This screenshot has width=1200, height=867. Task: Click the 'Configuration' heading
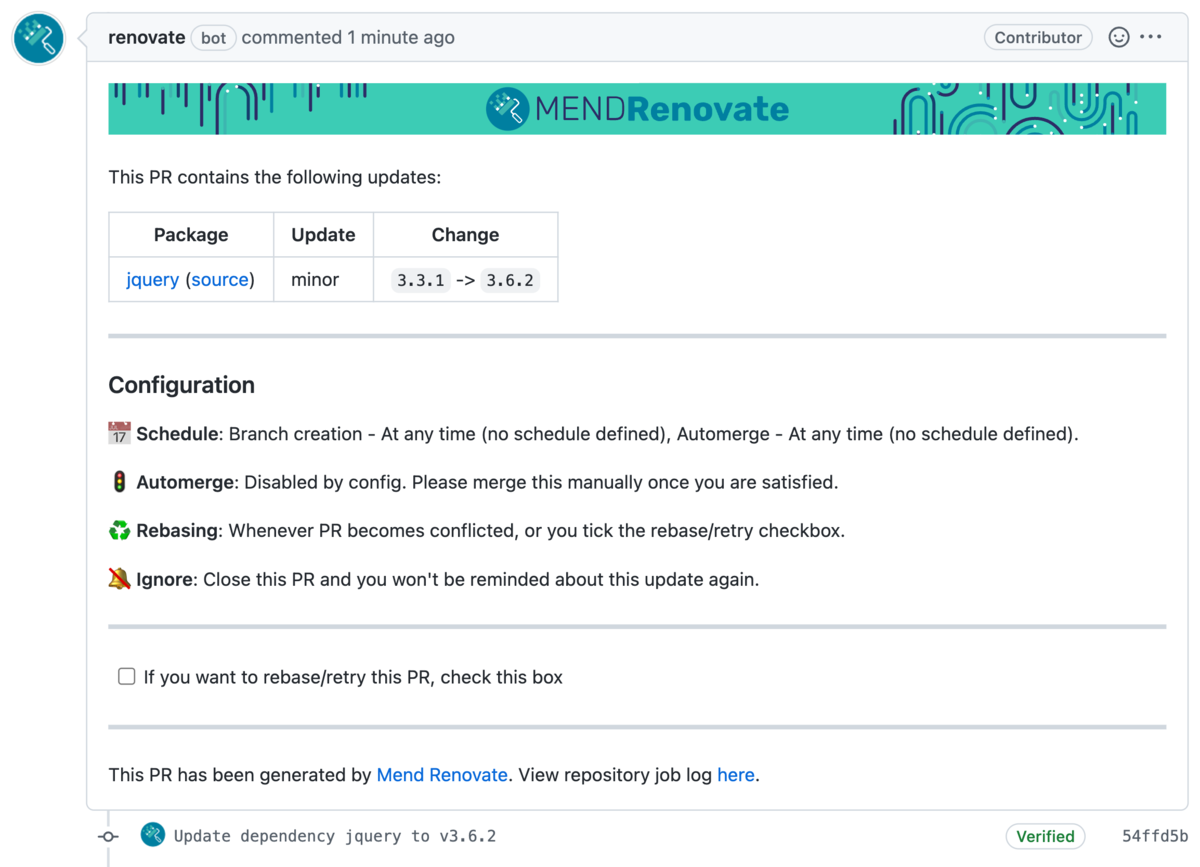coord(181,385)
